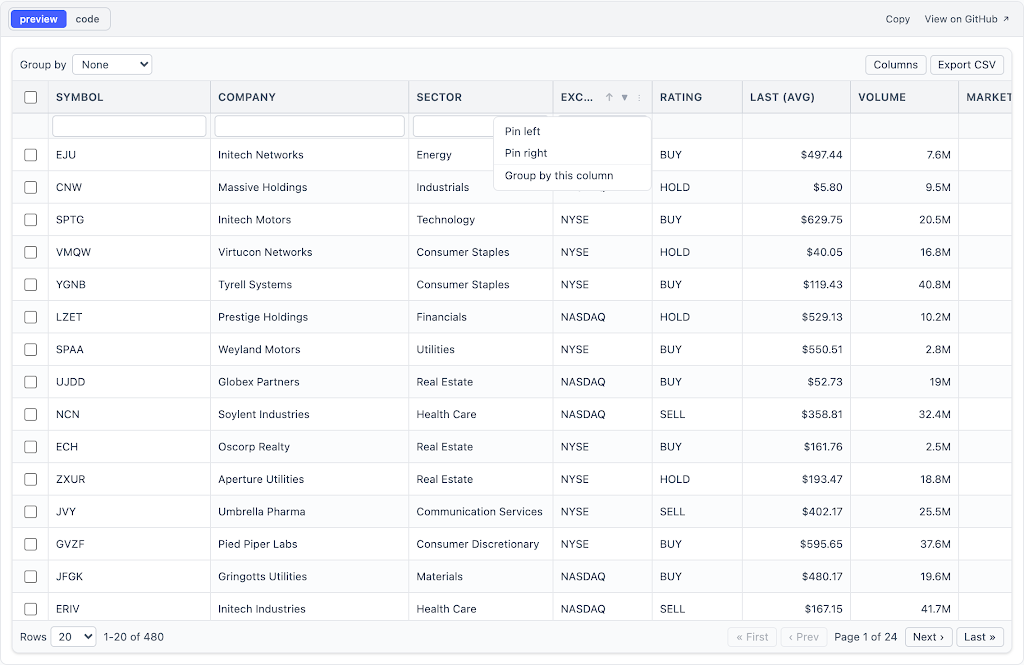The height and width of the screenshot is (665, 1024).
Task: Open the Exchange column dropdown triangle
Action: (x=624, y=97)
